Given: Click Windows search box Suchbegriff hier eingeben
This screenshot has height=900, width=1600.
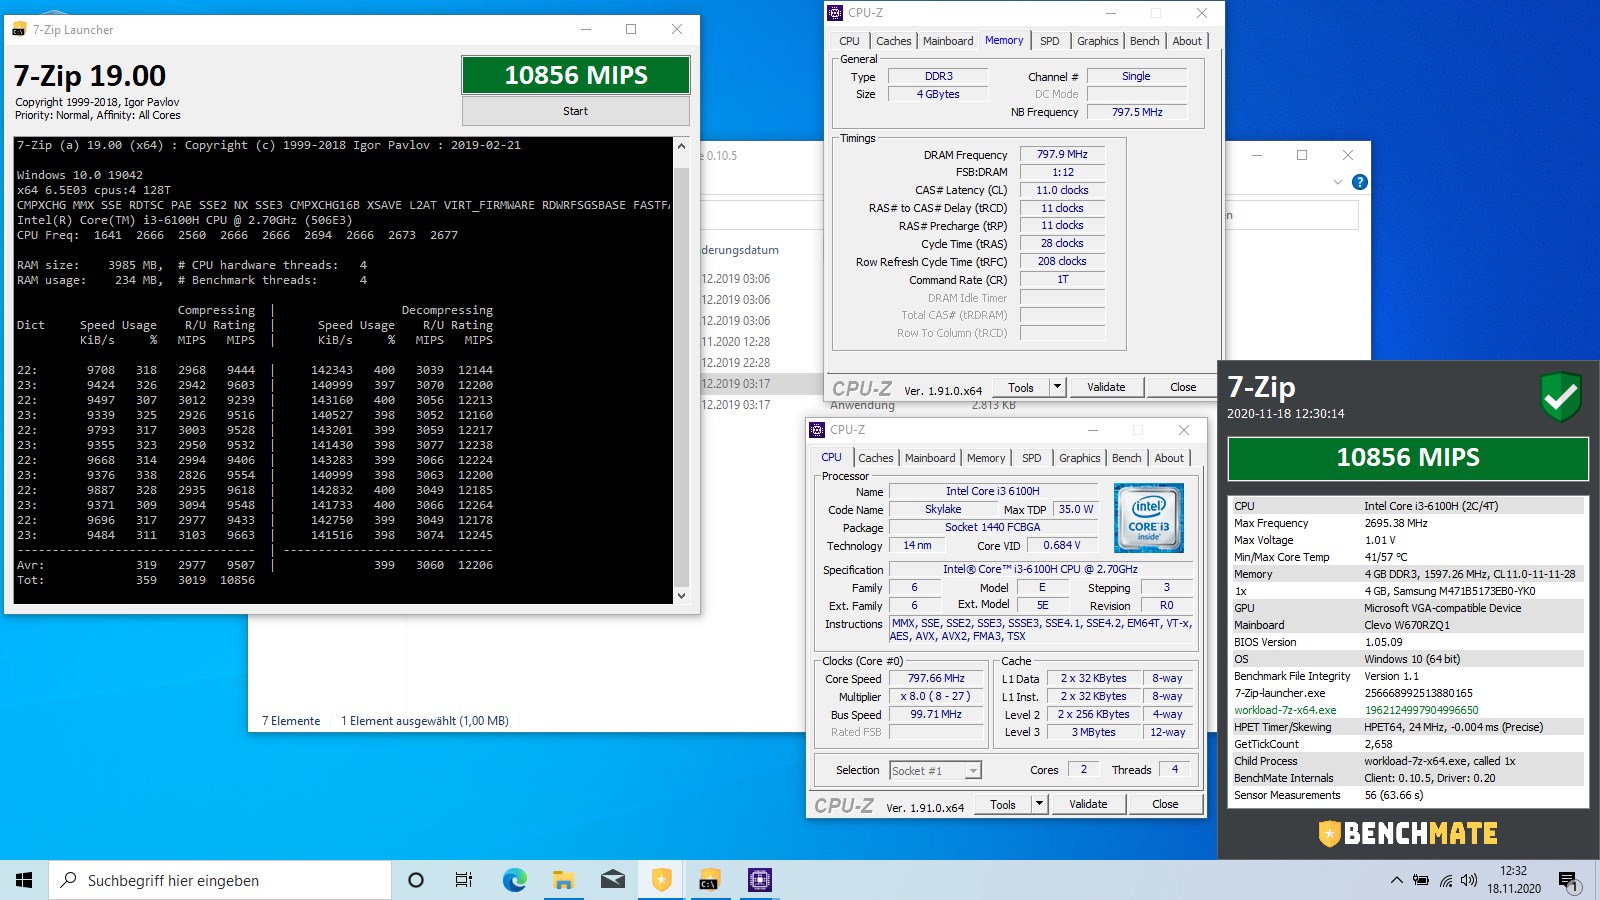Looking at the screenshot, I should tap(220, 880).
